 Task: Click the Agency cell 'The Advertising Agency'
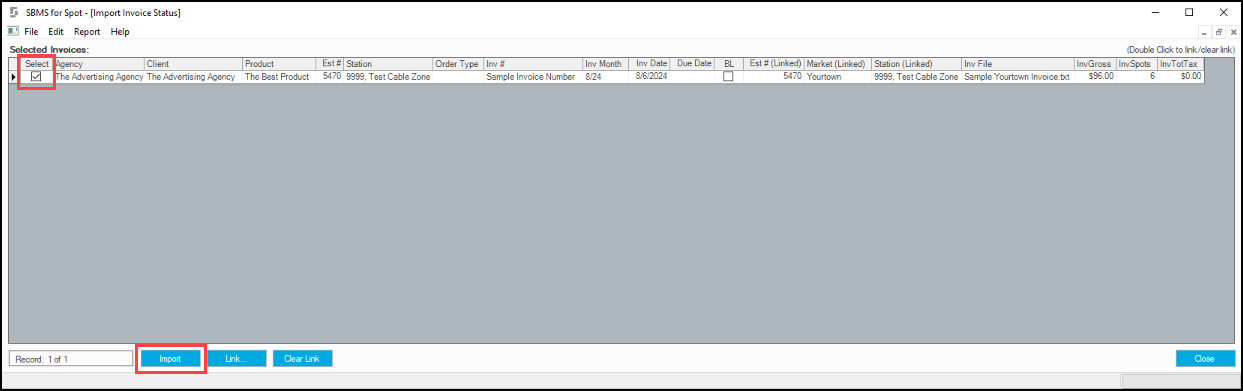click(x=99, y=76)
